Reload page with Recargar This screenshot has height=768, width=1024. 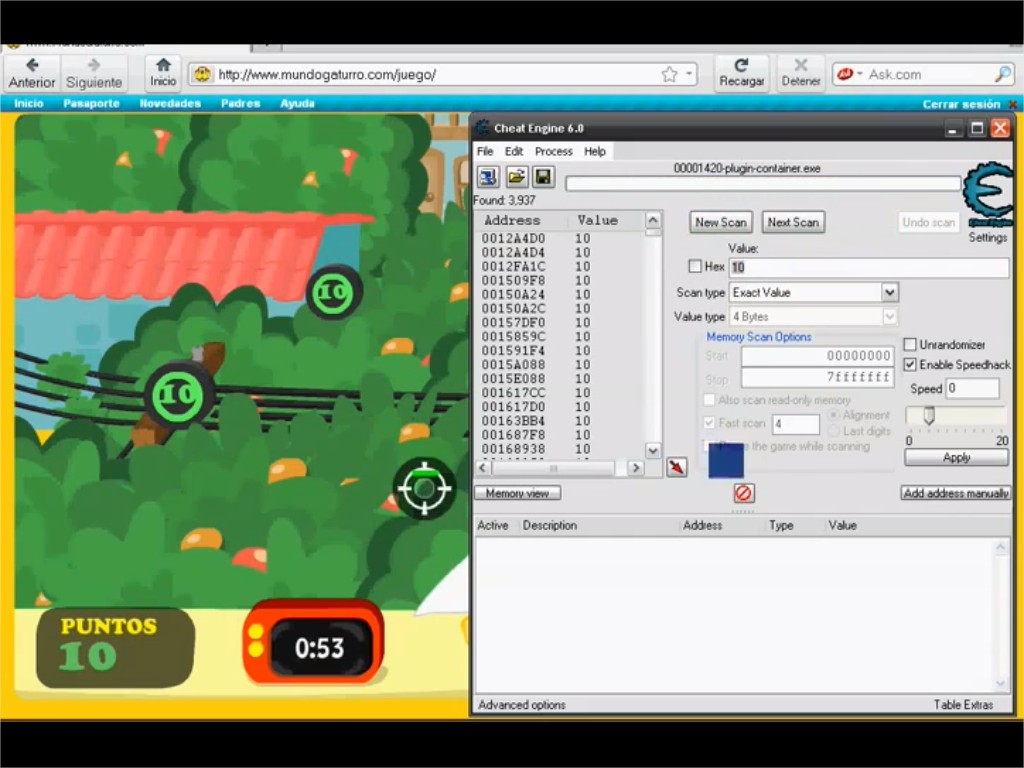coord(741,72)
